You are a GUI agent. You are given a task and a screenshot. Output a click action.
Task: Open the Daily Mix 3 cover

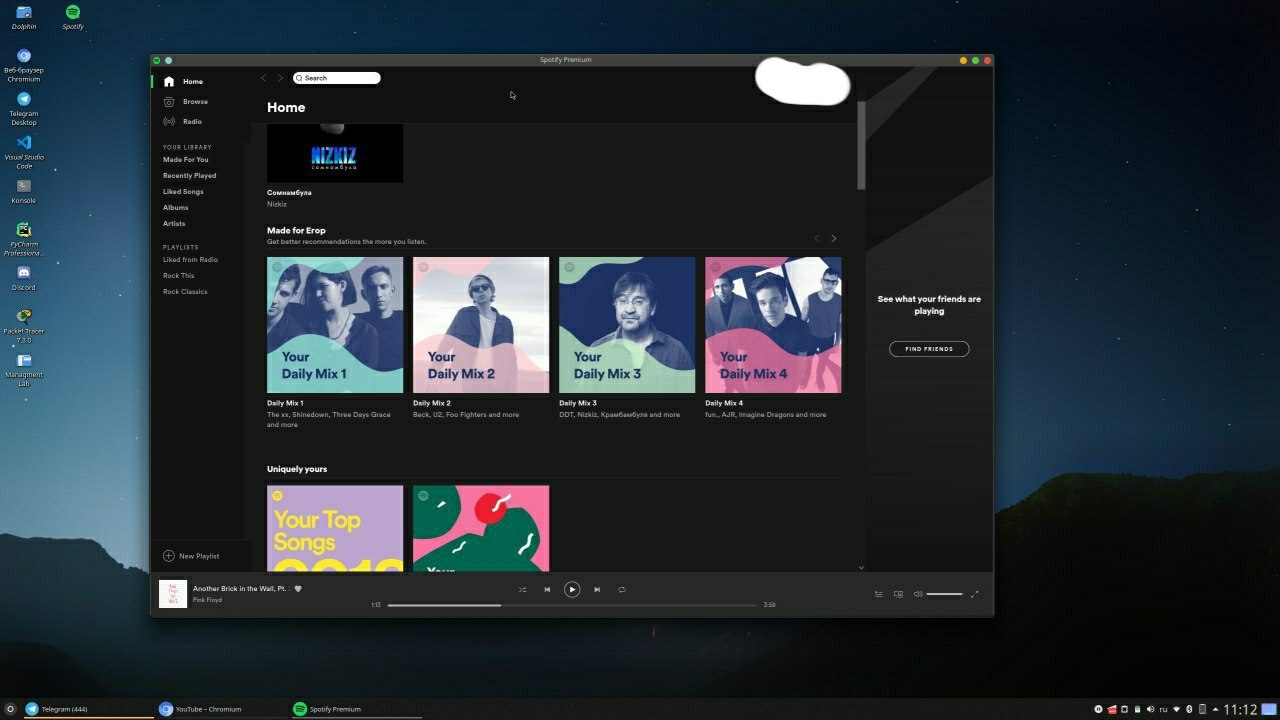tap(627, 325)
